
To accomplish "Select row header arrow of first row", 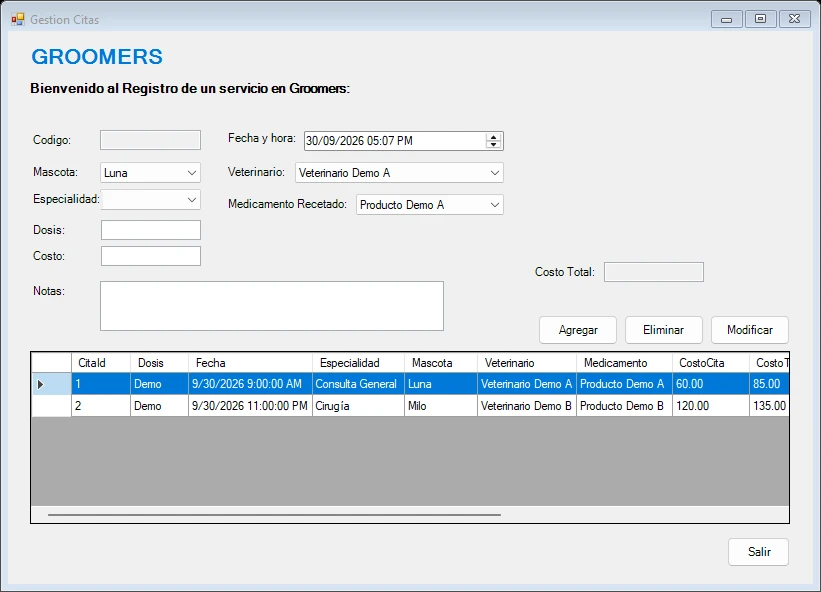I will pyautogui.click(x=51, y=384).
